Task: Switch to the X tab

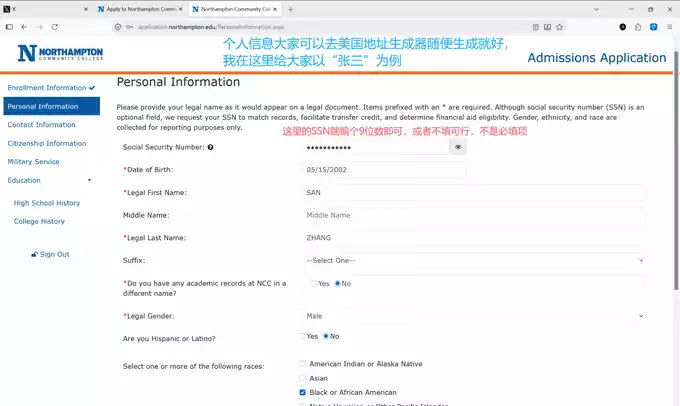Action: (x=43, y=9)
